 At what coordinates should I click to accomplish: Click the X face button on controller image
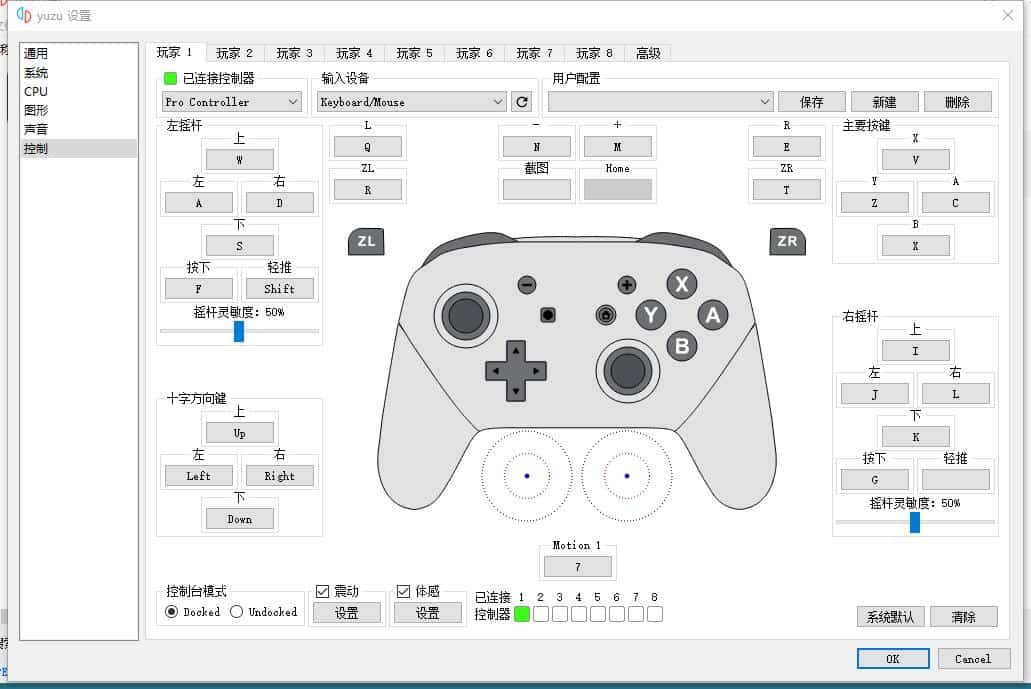click(682, 284)
